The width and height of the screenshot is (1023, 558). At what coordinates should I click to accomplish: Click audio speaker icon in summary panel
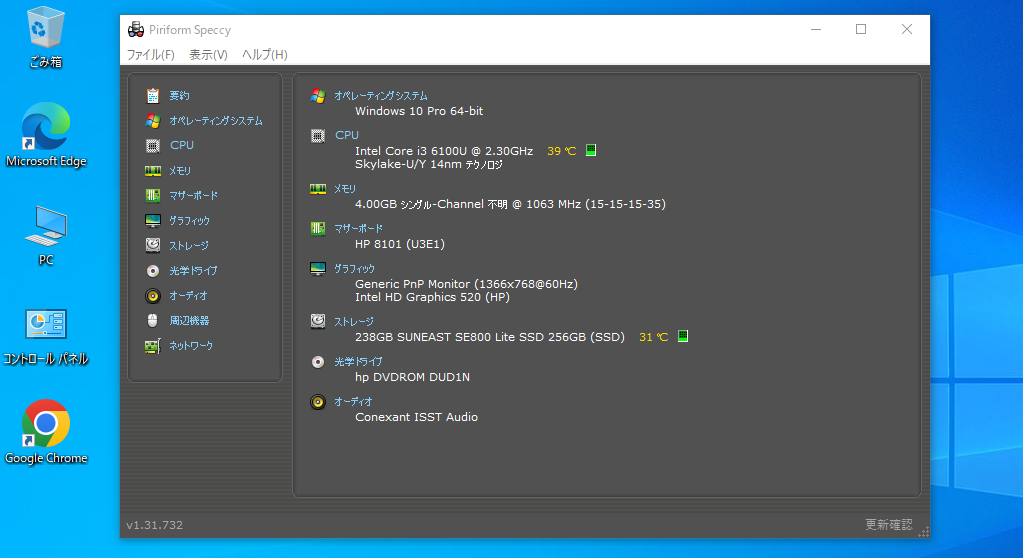[318, 402]
